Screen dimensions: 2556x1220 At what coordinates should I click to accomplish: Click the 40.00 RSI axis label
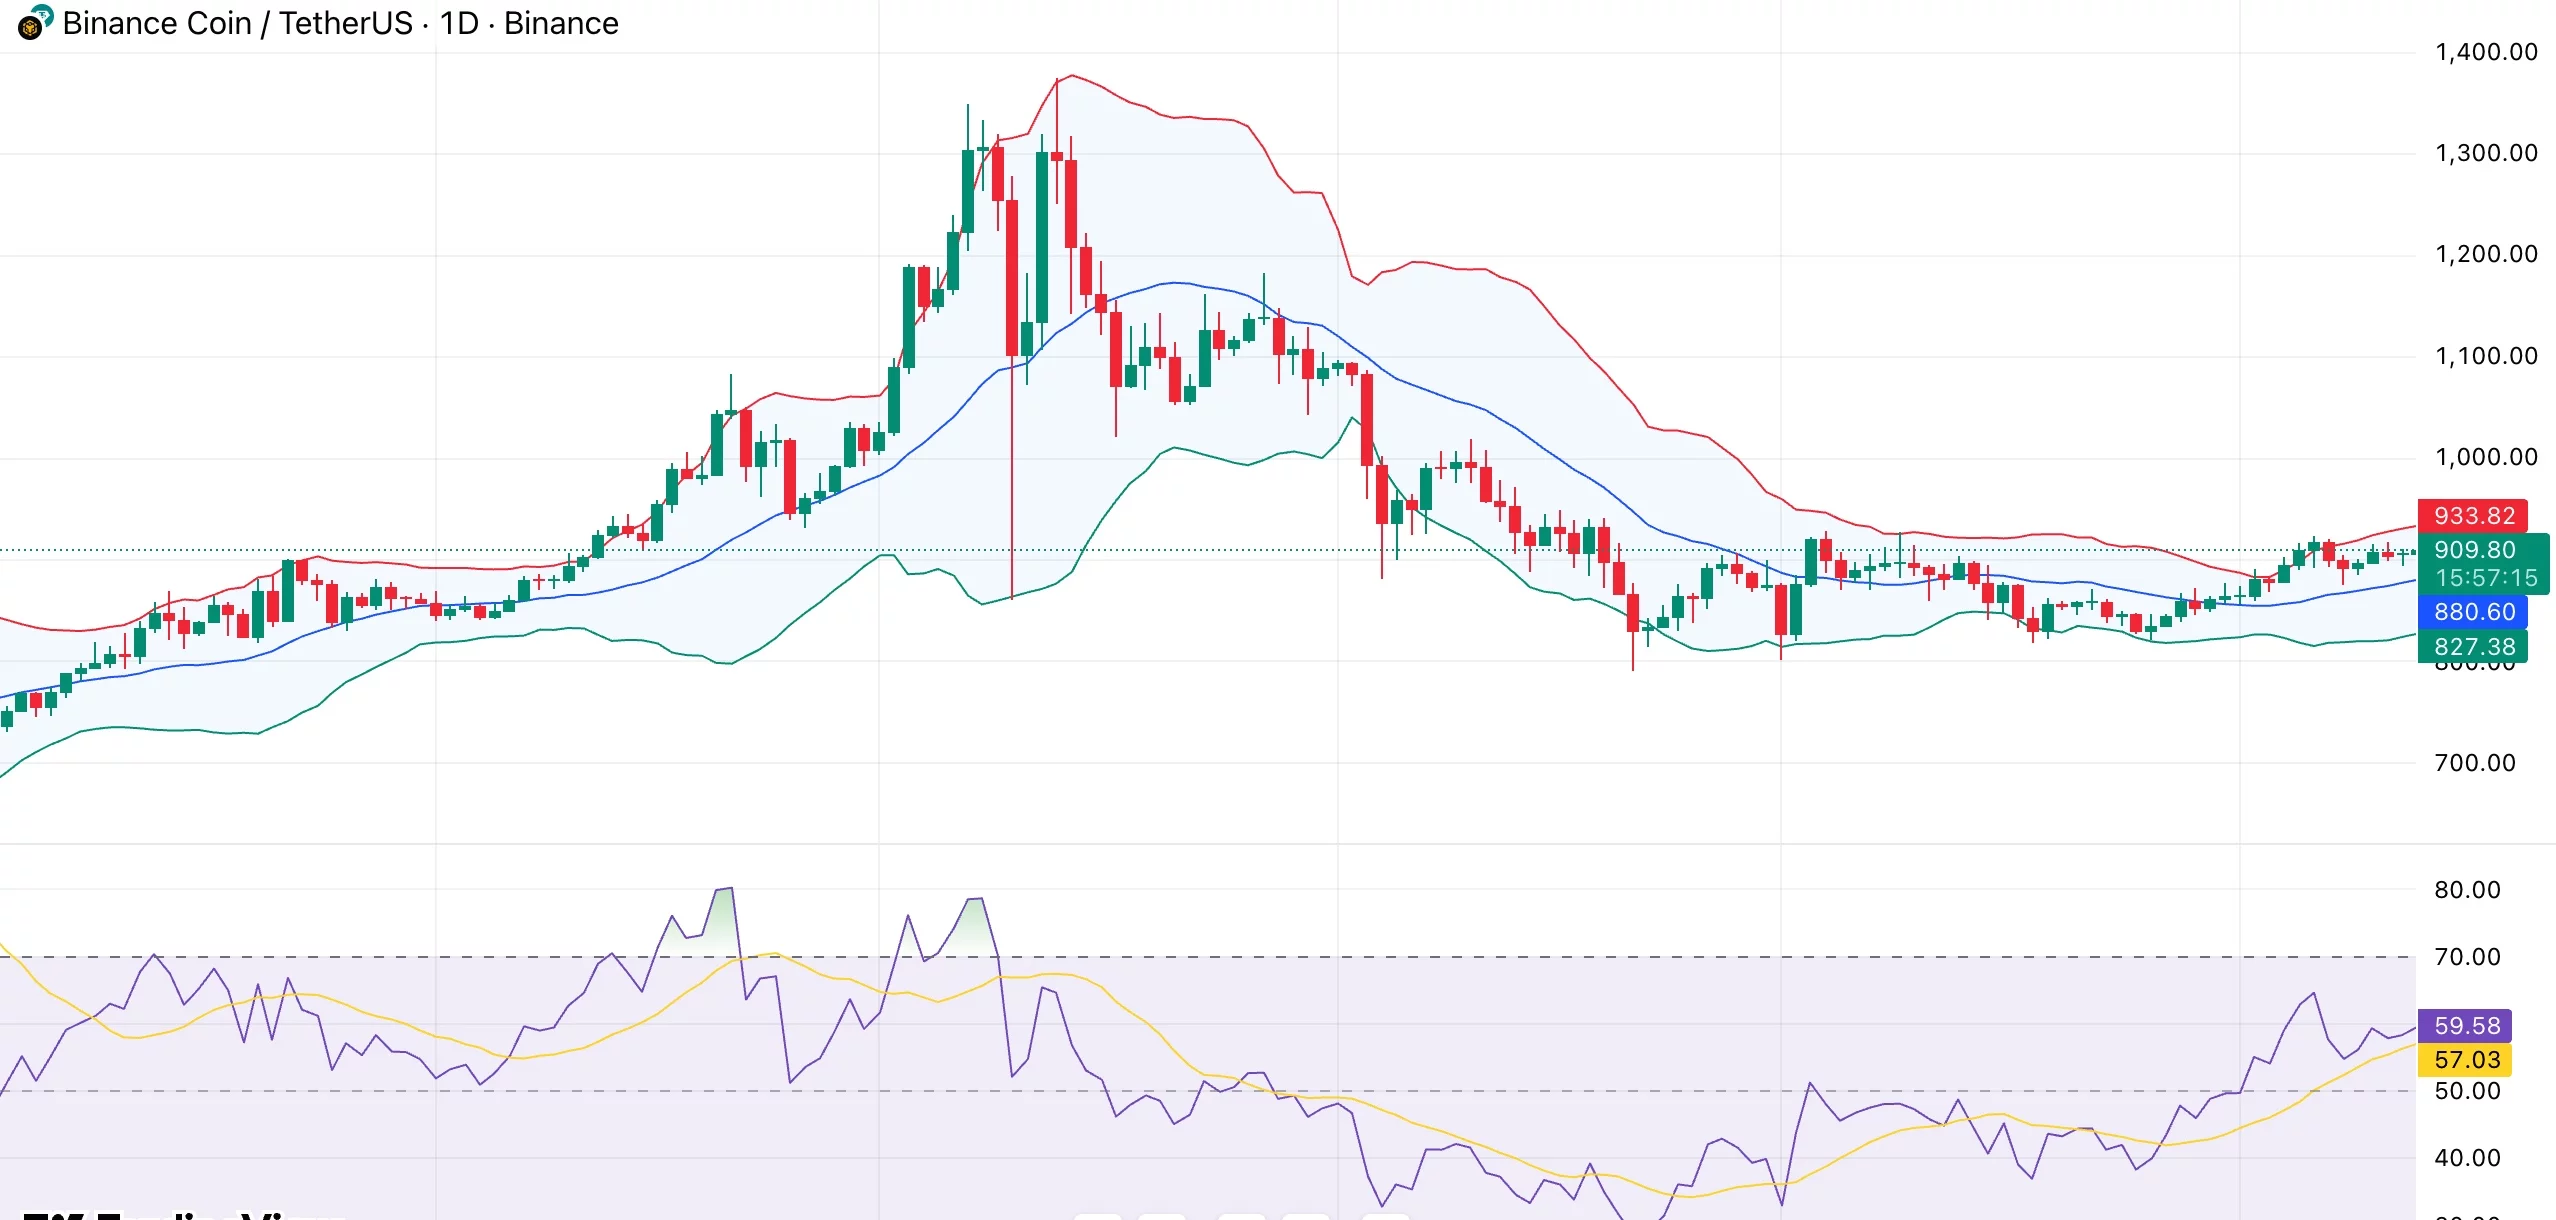pyautogui.click(x=2467, y=1158)
